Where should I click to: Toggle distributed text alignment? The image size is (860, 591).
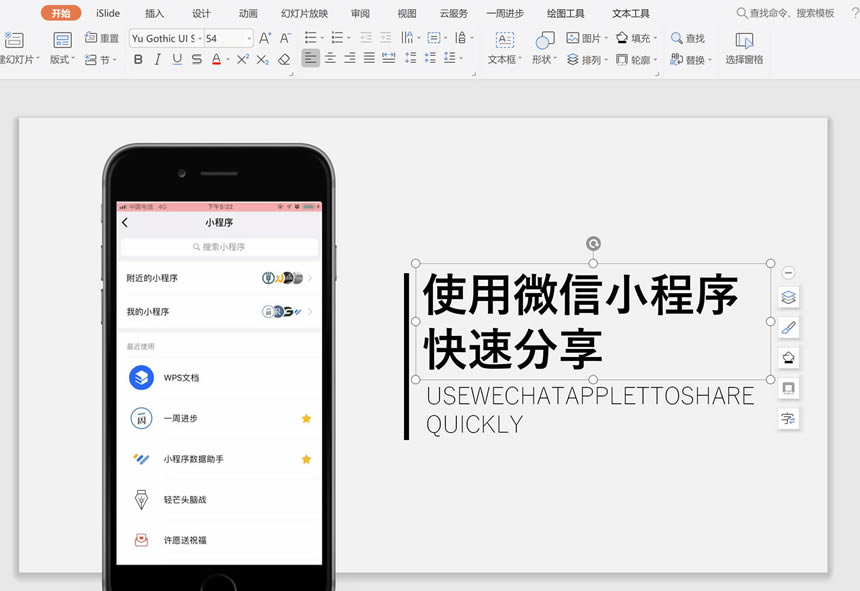click(x=389, y=58)
